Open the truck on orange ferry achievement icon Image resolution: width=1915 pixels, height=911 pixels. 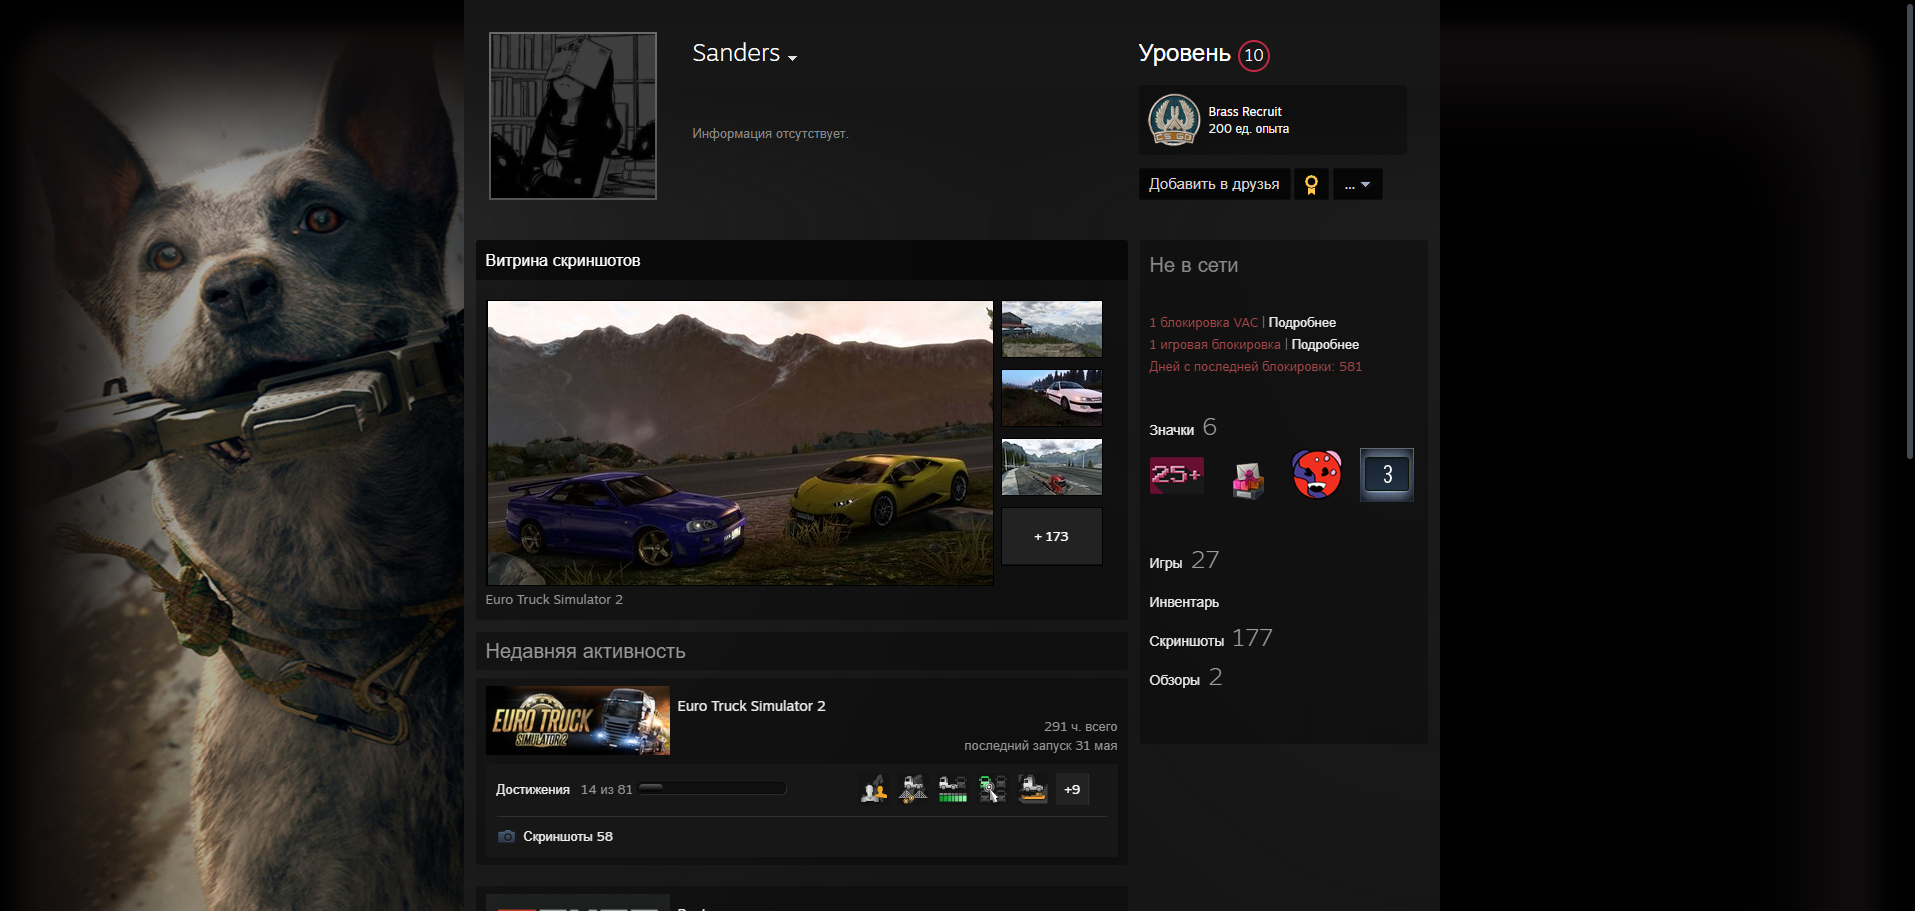point(1032,789)
